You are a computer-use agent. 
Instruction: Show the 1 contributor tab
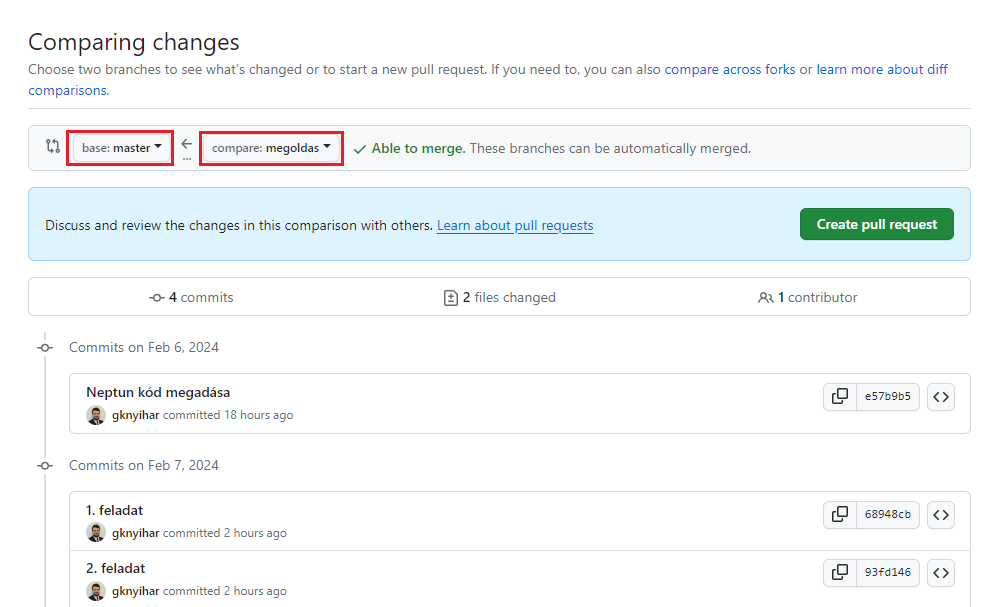point(807,297)
